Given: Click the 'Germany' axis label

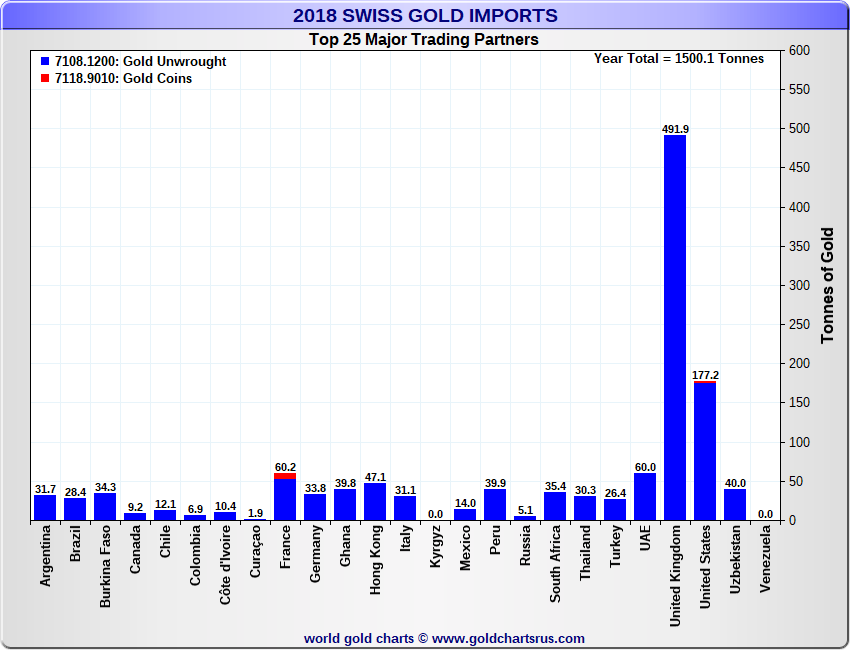Looking at the screenshot, I should pos(315,554).
